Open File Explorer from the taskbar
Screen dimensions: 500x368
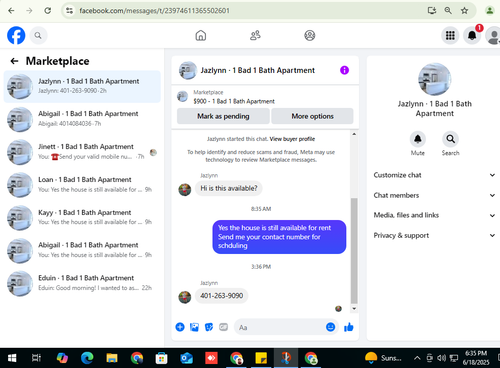(112, 358)
